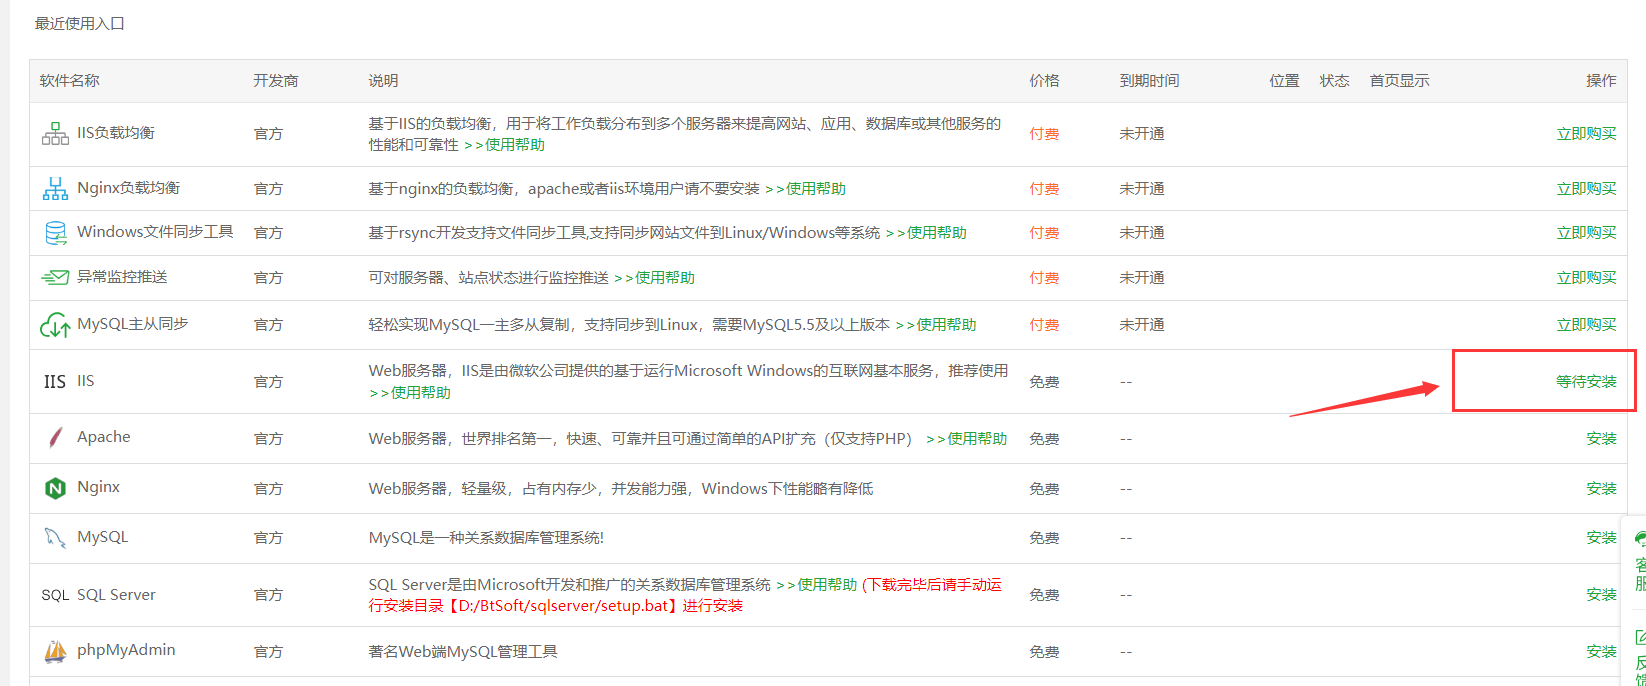Click the MySQL主从同步 name text

click(133, 323)
